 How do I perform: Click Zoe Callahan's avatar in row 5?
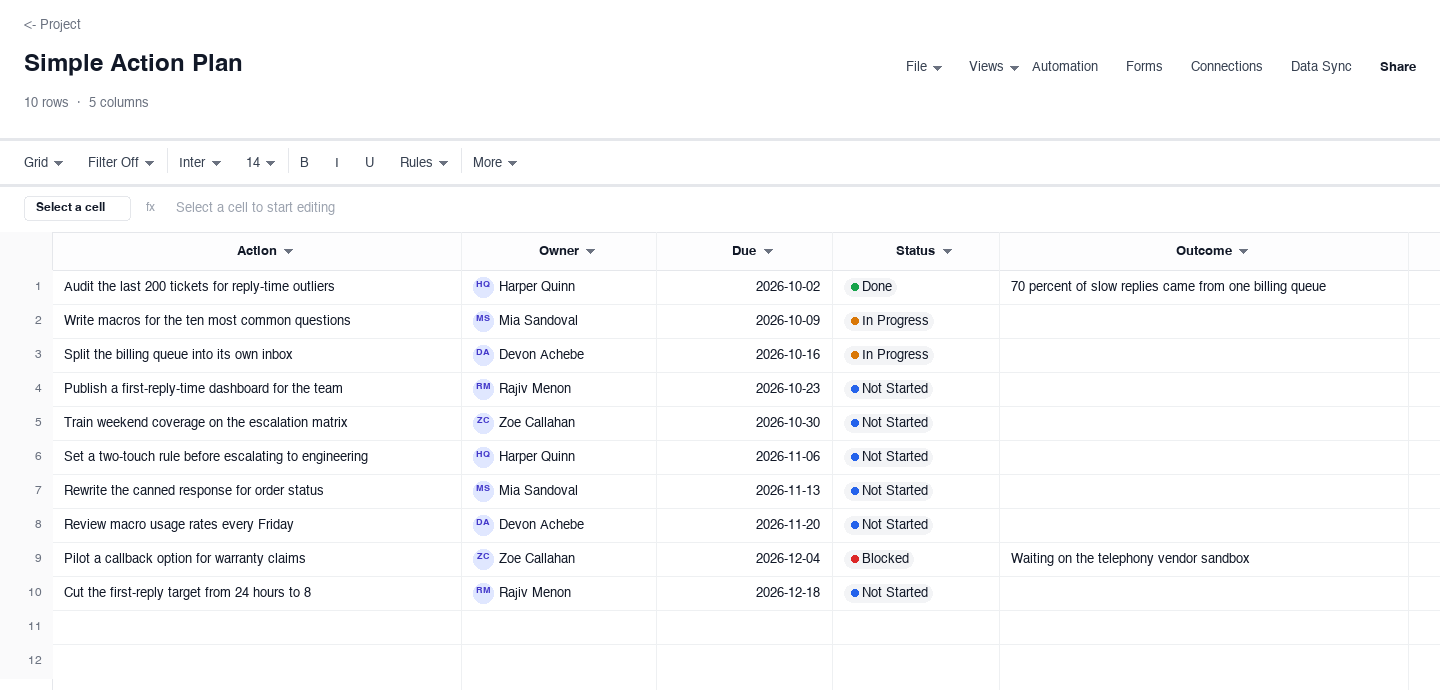483,423
